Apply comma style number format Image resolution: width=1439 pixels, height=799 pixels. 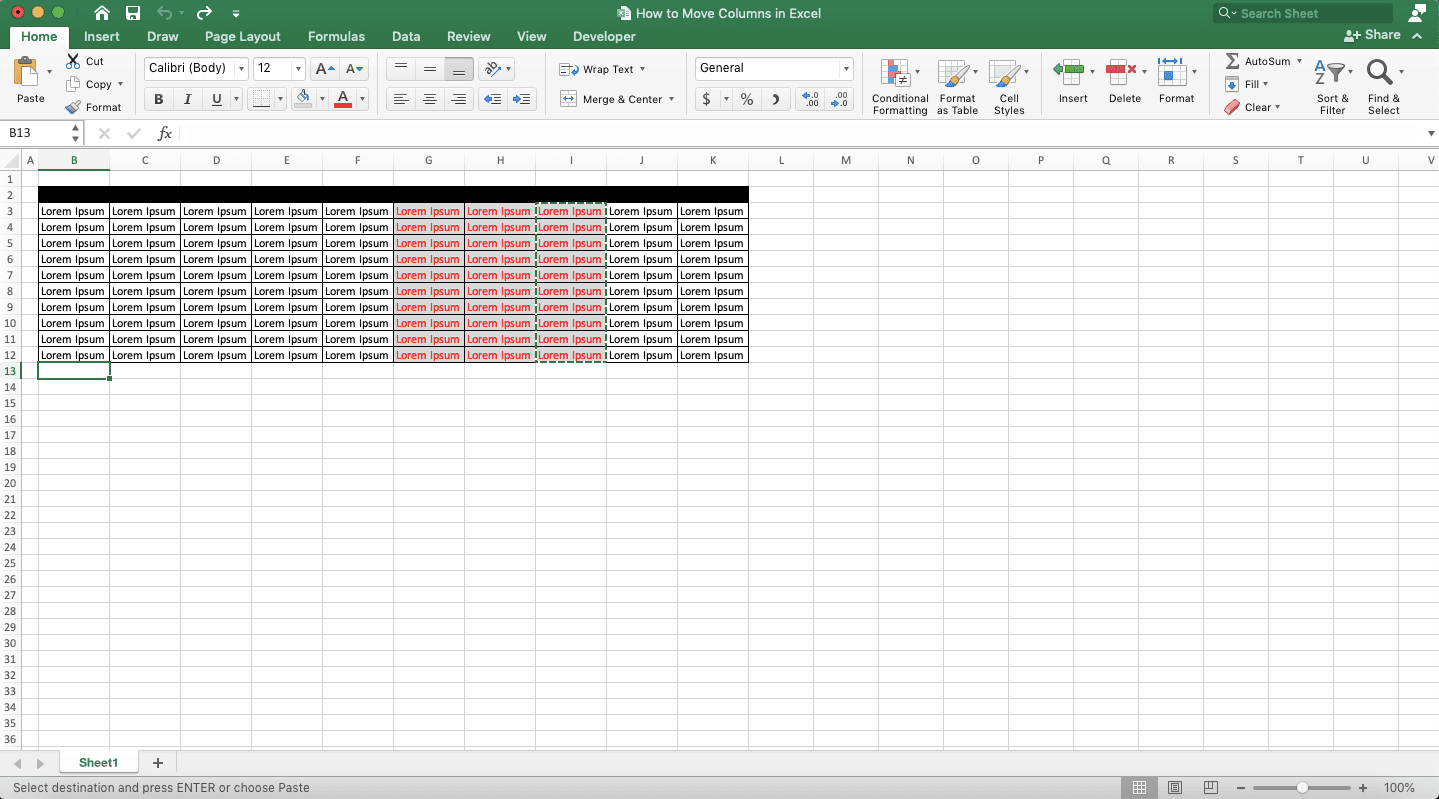click(x=776, y=99)
